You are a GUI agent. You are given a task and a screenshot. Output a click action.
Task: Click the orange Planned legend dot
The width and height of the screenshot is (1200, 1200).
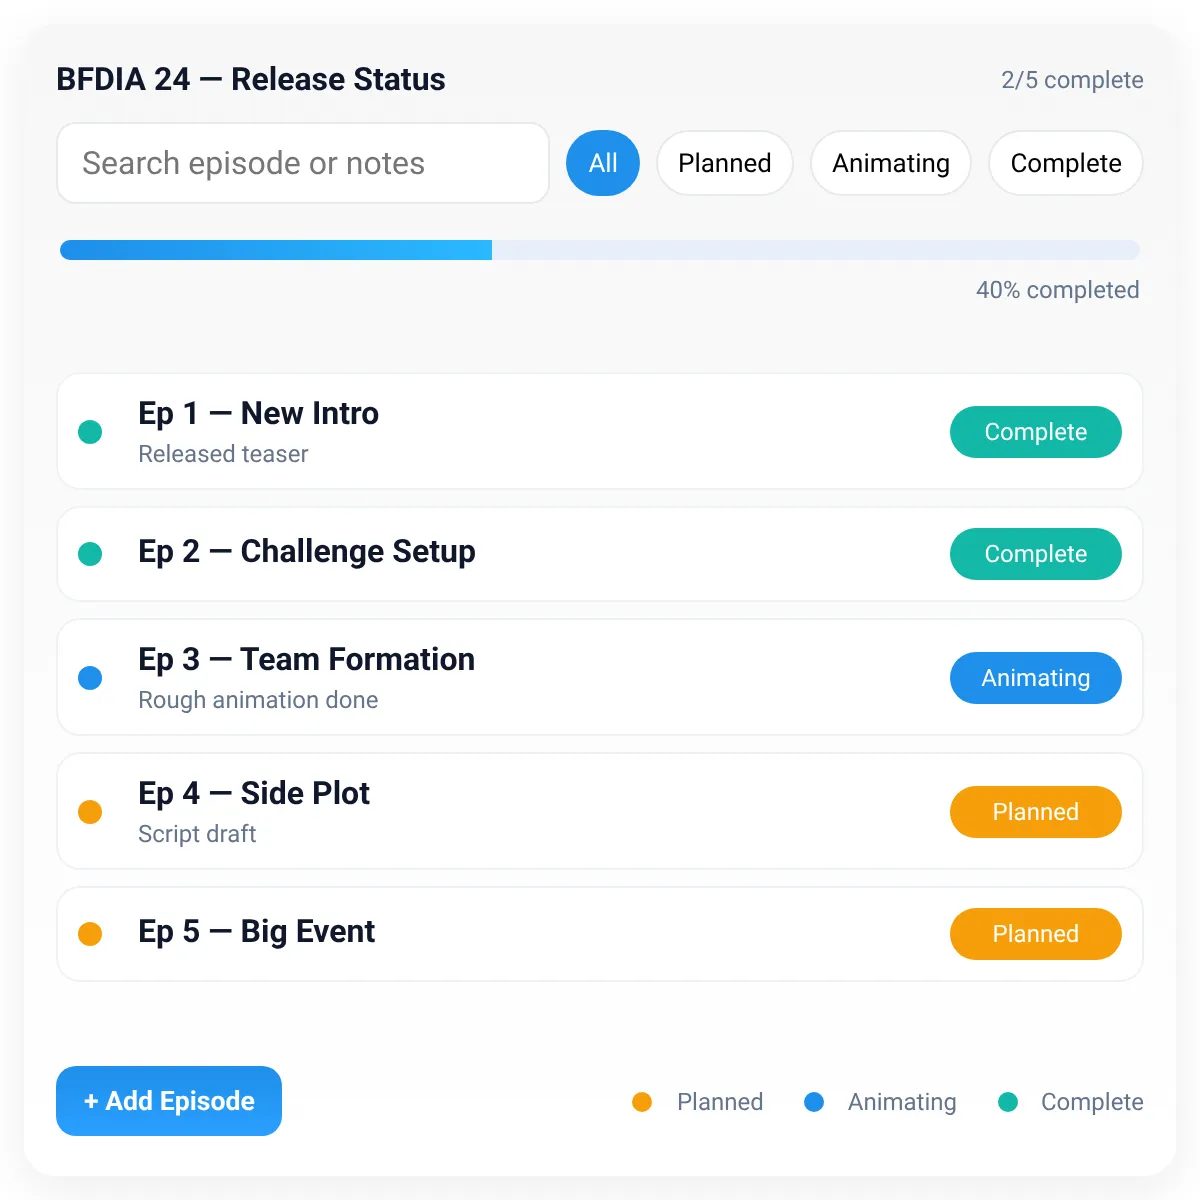642,1102
